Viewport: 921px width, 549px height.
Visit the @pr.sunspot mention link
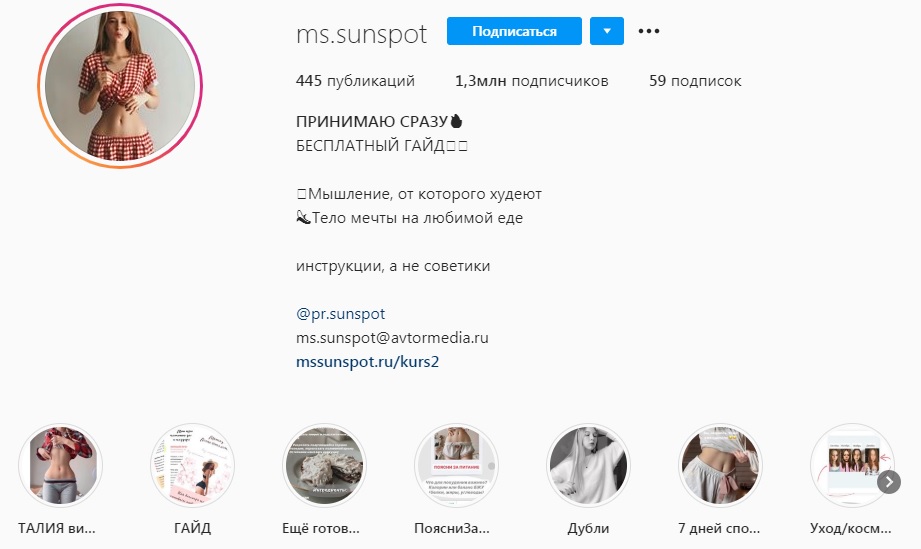[x=341, y=314]
